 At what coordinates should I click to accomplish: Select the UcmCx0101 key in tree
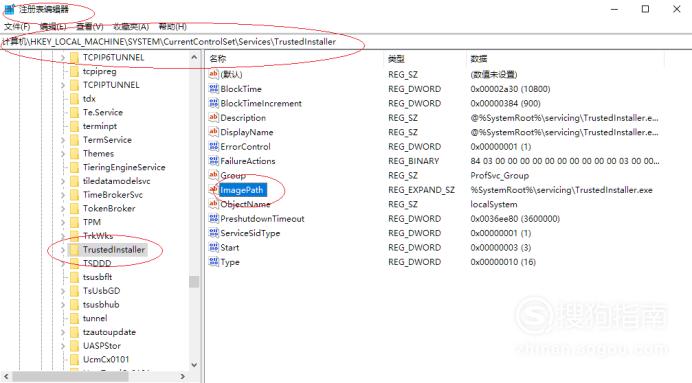pyautogui.click(x=106, y=359)
